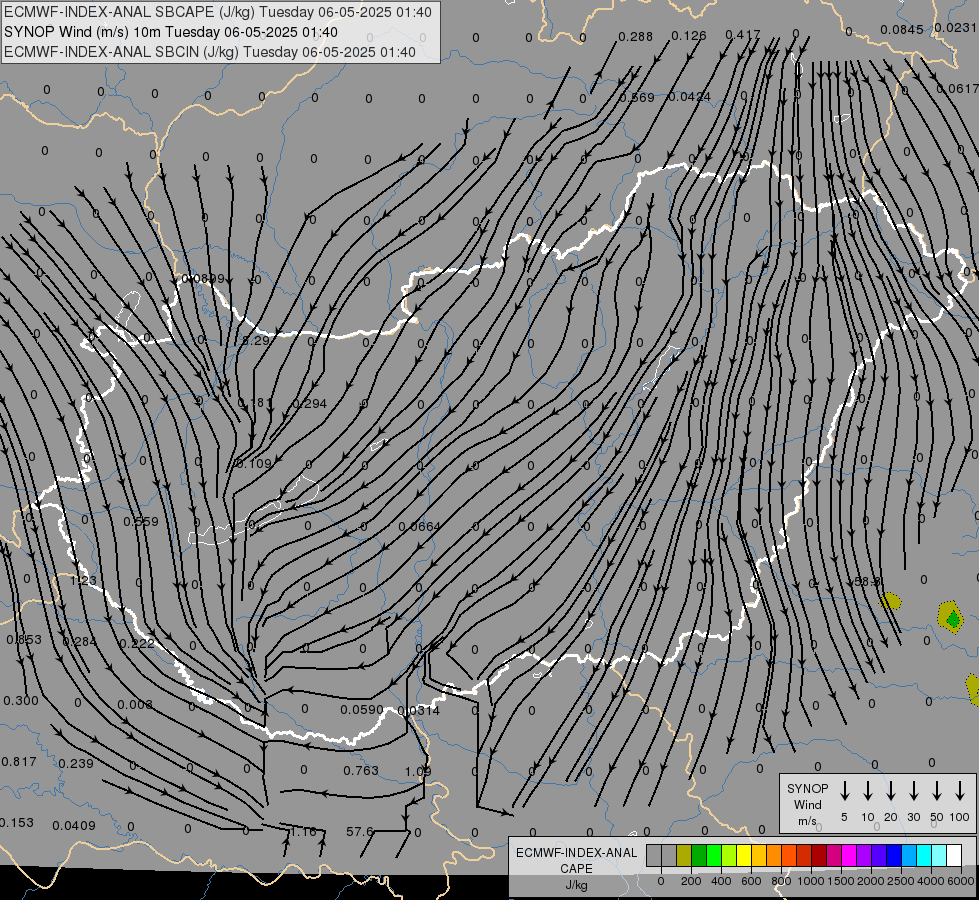Click the 0.288 value on the map
This screenshot has width=979, height=900.
(635, 37)
